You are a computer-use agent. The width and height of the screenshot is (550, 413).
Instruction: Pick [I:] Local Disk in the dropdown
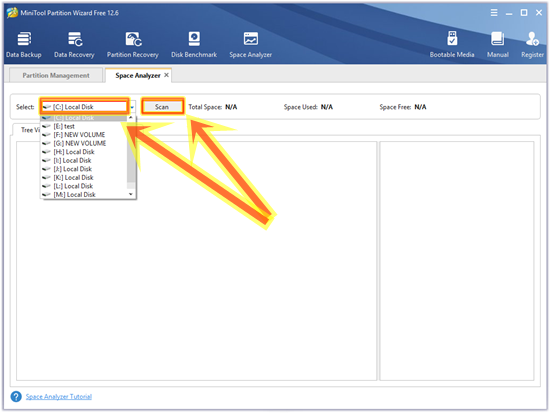coord(84,160)
